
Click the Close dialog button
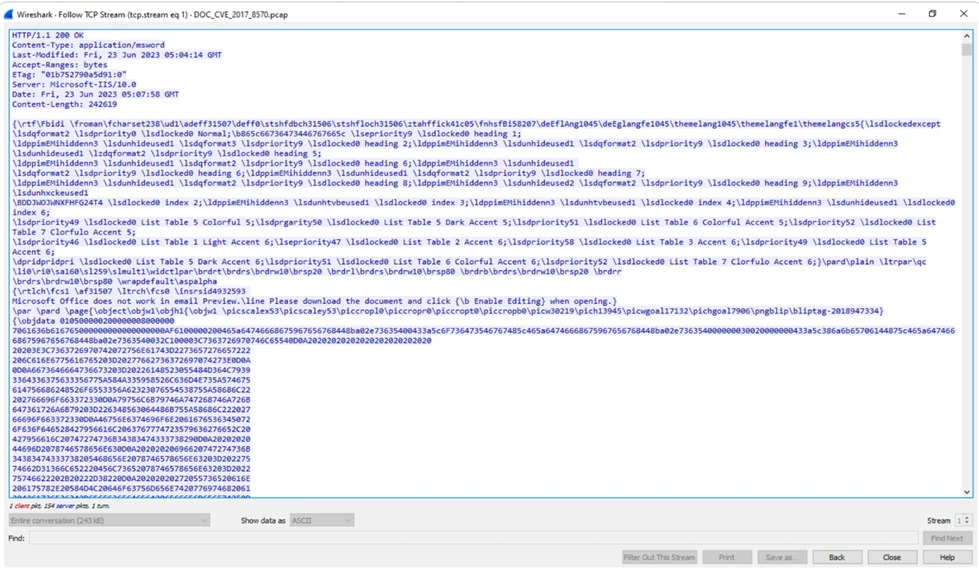[x=892, y=557]
